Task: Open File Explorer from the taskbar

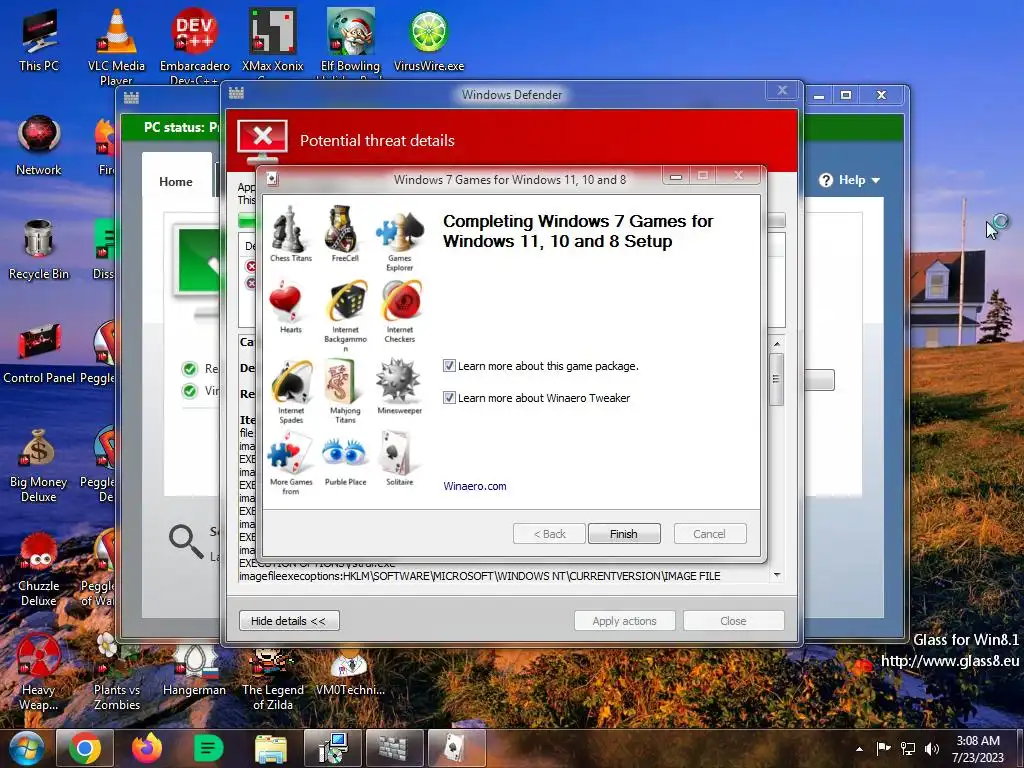Action: click(x=270, y=748)
